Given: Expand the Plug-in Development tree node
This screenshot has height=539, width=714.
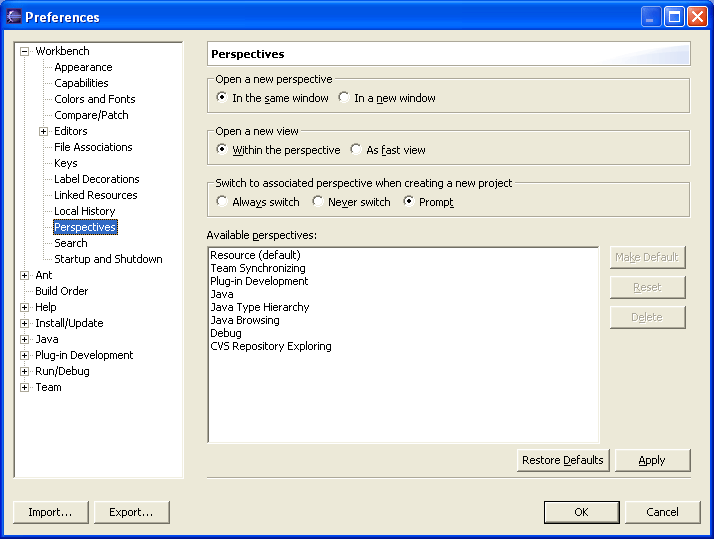Looking at the screenshot, I should point(25,356).
